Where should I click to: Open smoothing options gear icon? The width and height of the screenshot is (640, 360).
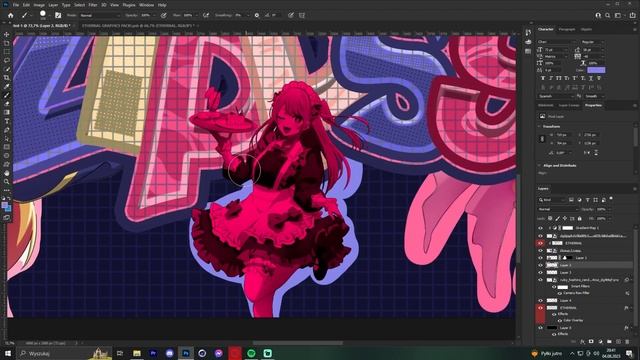coord(257,15)
